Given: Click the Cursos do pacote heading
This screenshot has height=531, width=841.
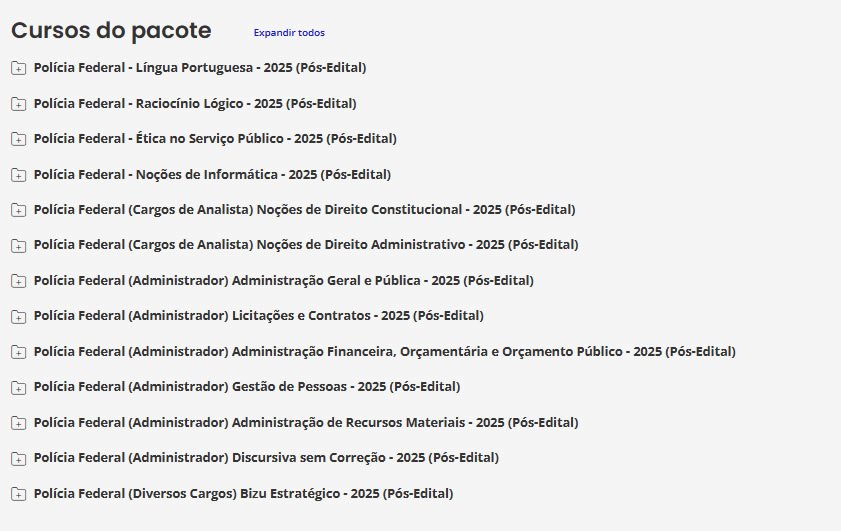Looking at the screenshot, I should click(x=111, y=31).
